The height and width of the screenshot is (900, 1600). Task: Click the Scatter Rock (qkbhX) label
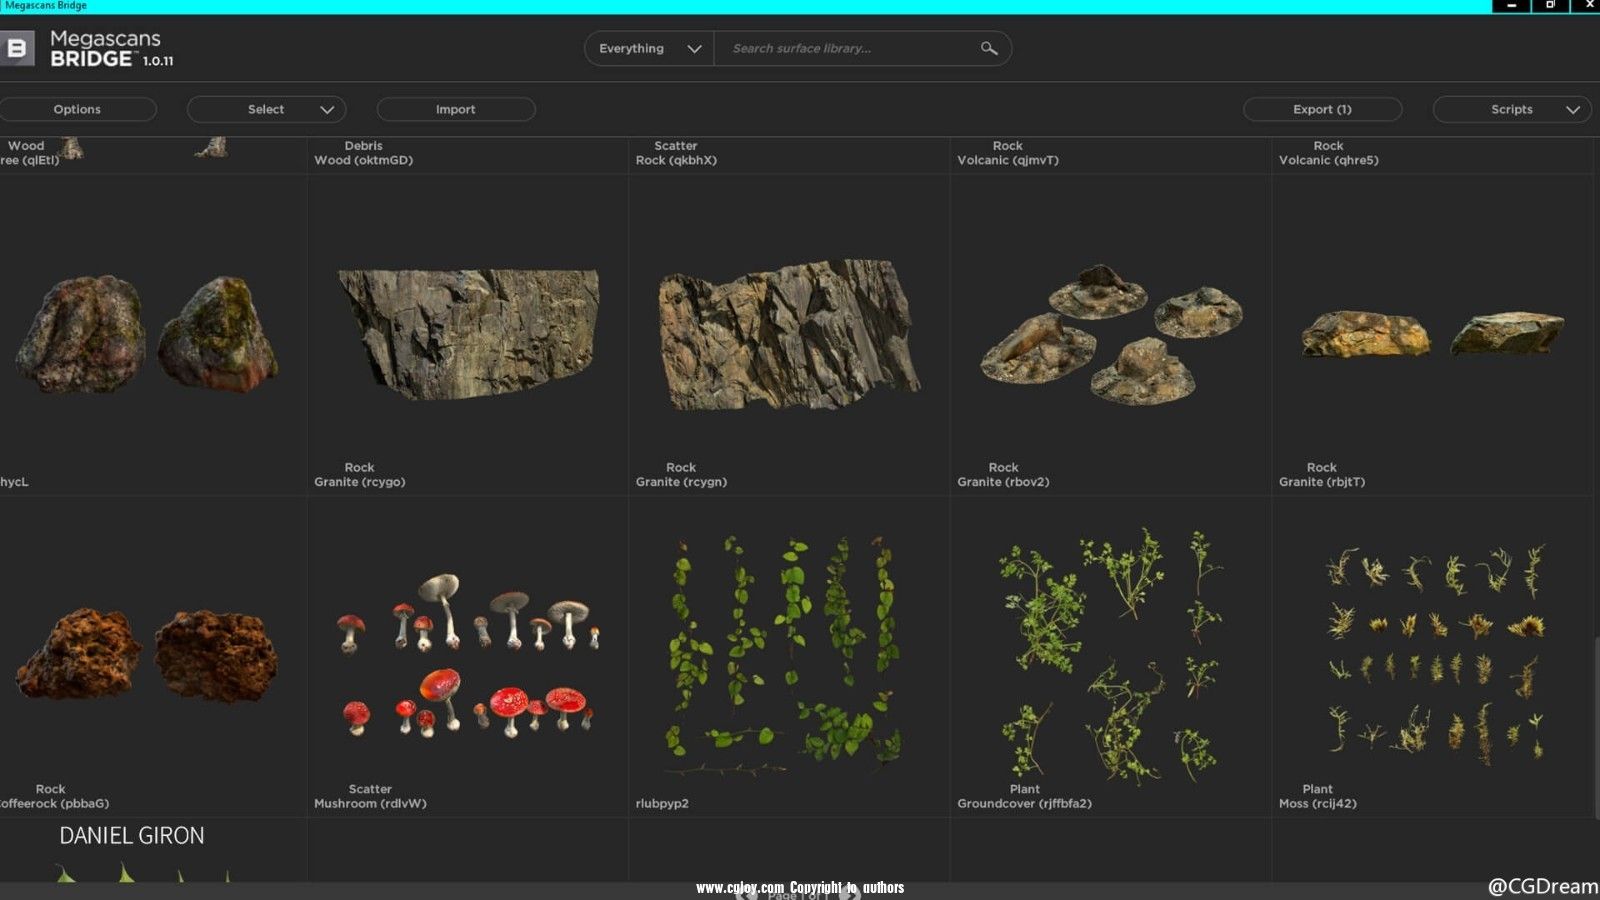(676, 153)
